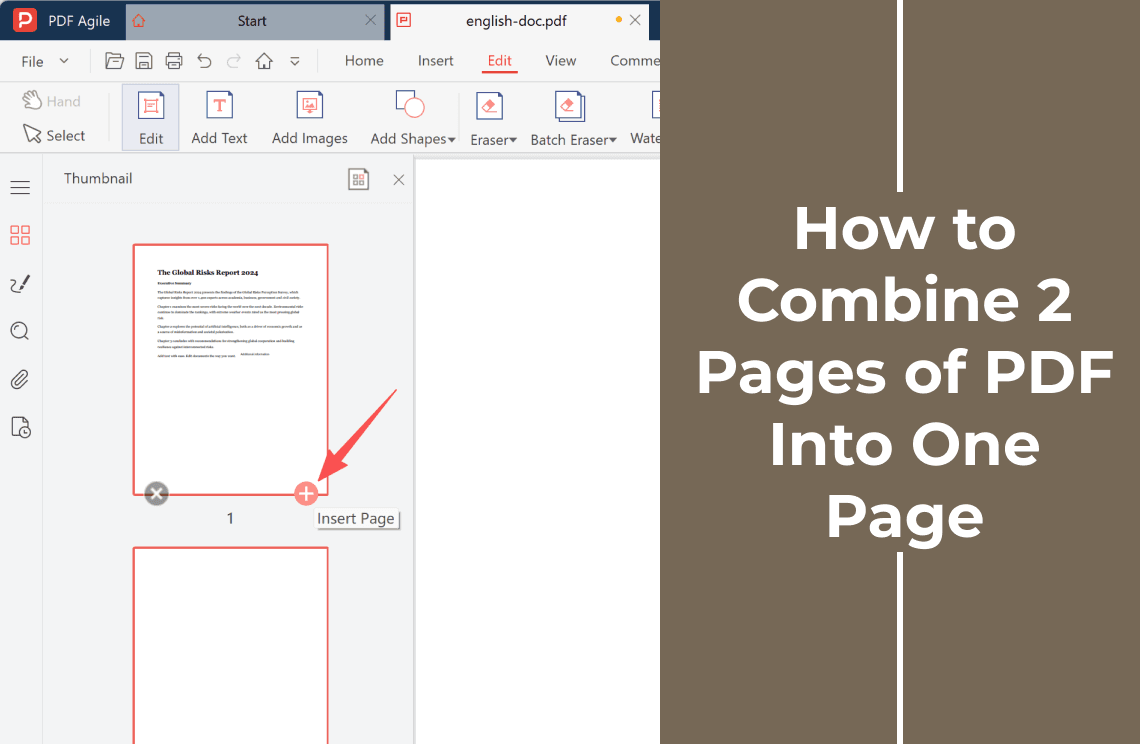
Task: Open the Edit ribbon tab
Action: (x=499, y=61)
